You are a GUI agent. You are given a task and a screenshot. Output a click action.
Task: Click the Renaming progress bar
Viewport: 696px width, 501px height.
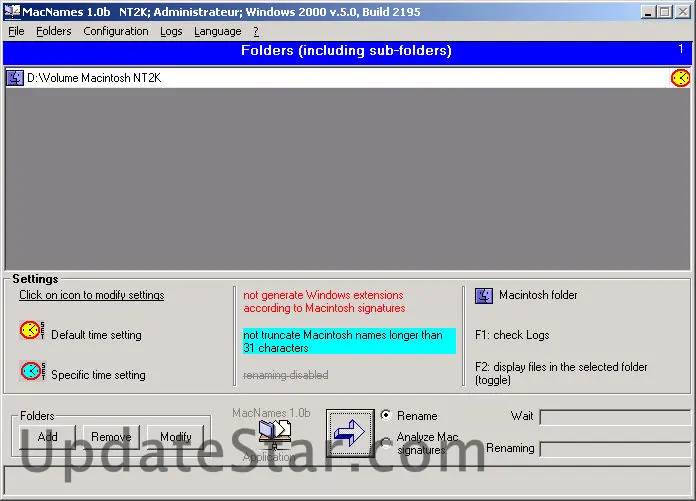[615, 449]
